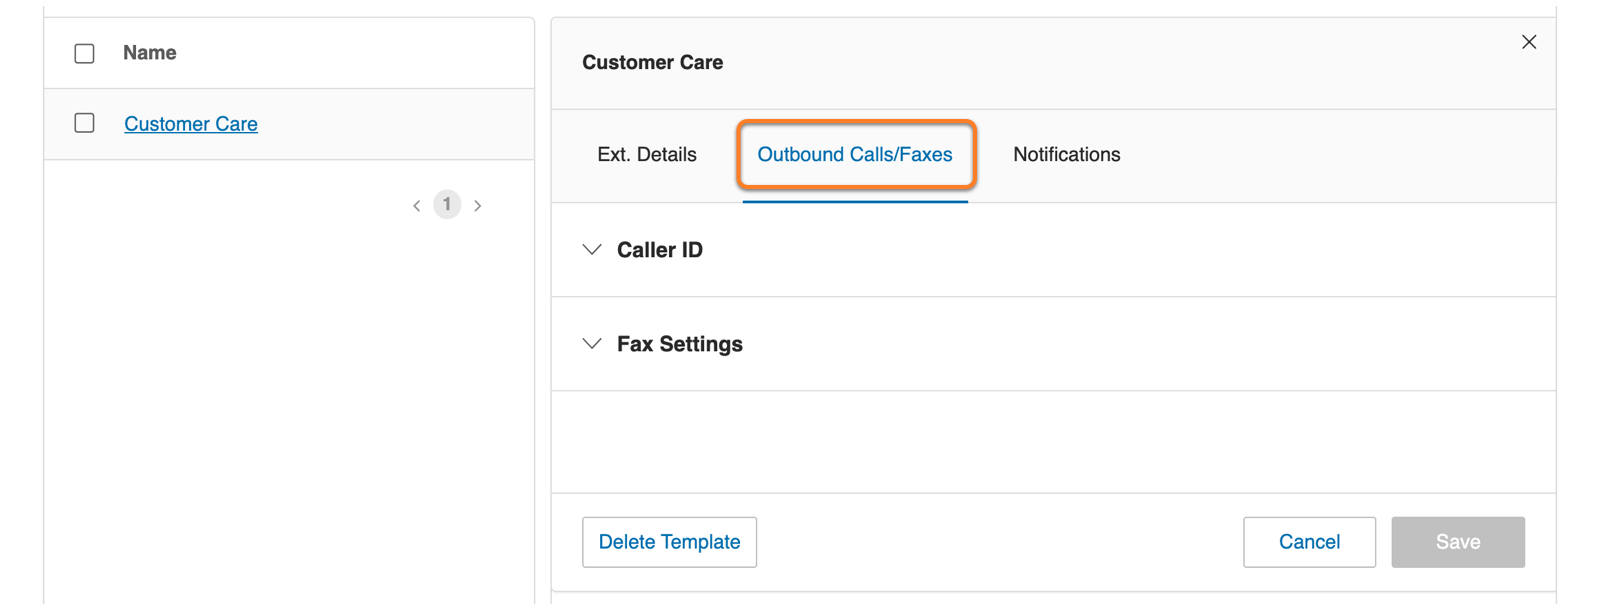Switch to the Ext. Details tab
The width and height of the screenshot is (1600, 614).
point(647,155)
